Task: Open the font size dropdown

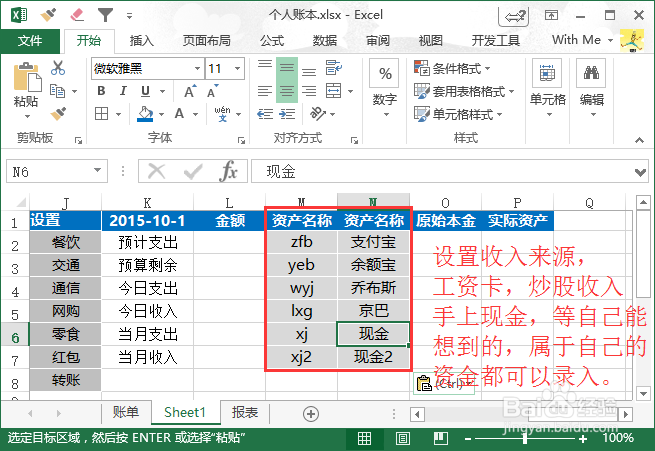Action: pyautogui.click(x=238, y=68)
